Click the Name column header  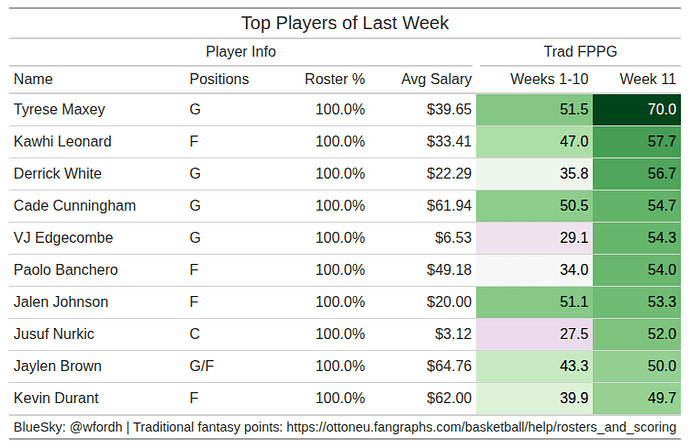[33, 79]
